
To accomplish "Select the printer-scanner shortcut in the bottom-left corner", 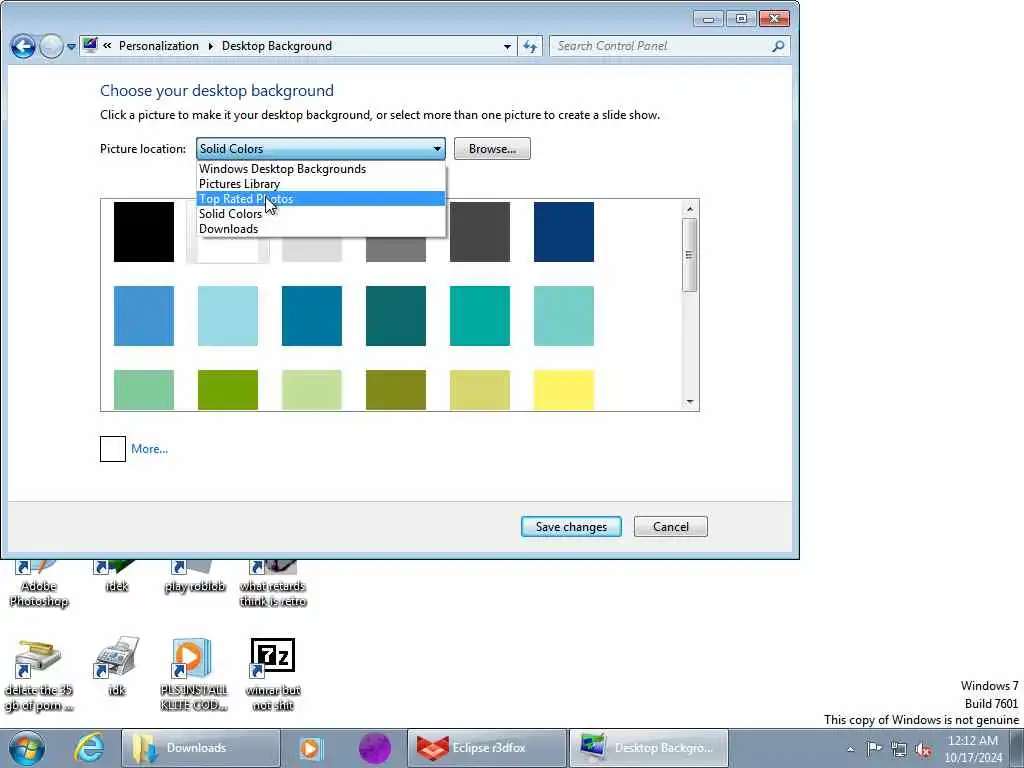I will (39, 675).
